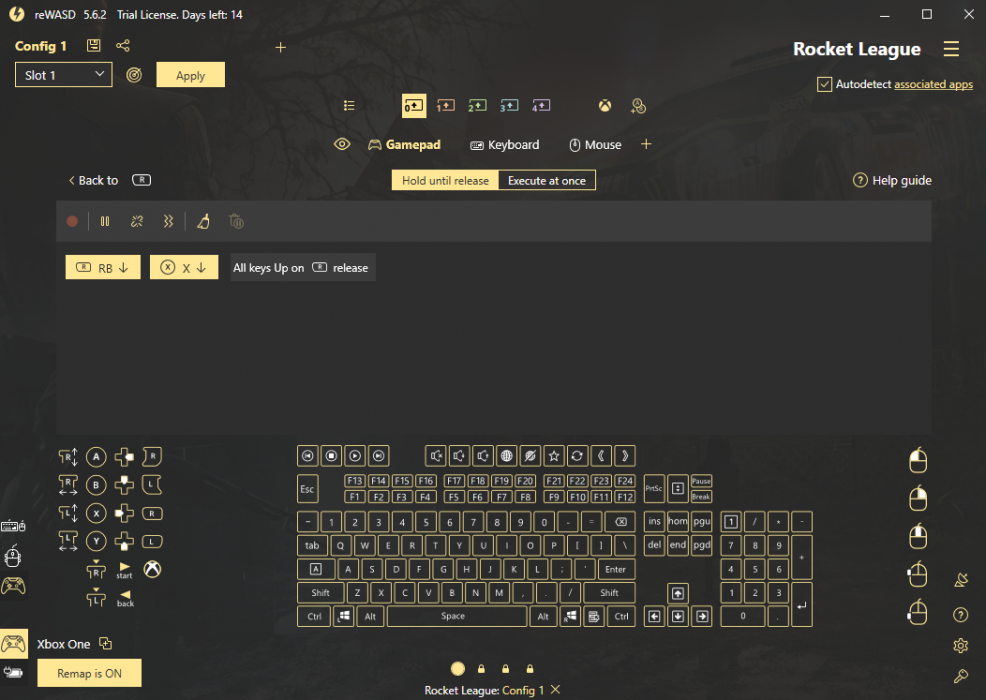Select the active slot circle indicator
This screenshot has width=986, height=700.
(458, 669)
